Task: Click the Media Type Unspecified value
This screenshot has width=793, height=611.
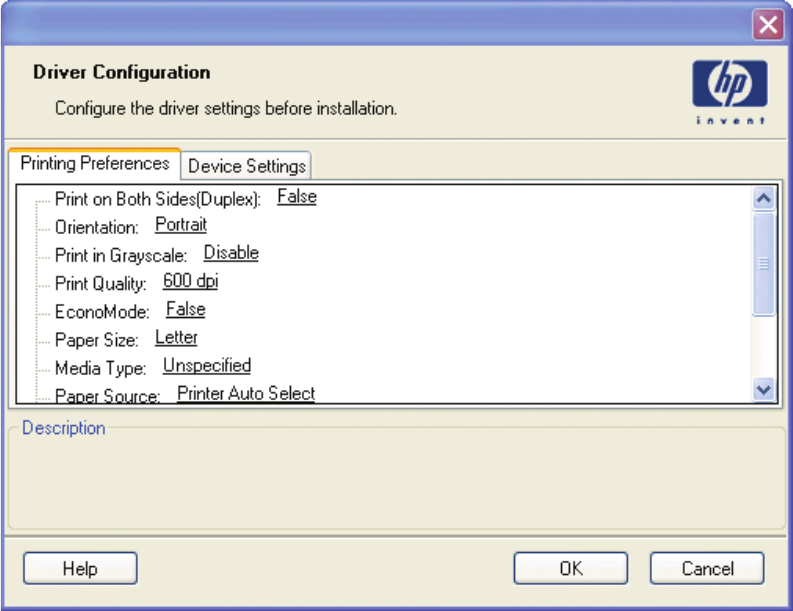Action: pos(207,365)
